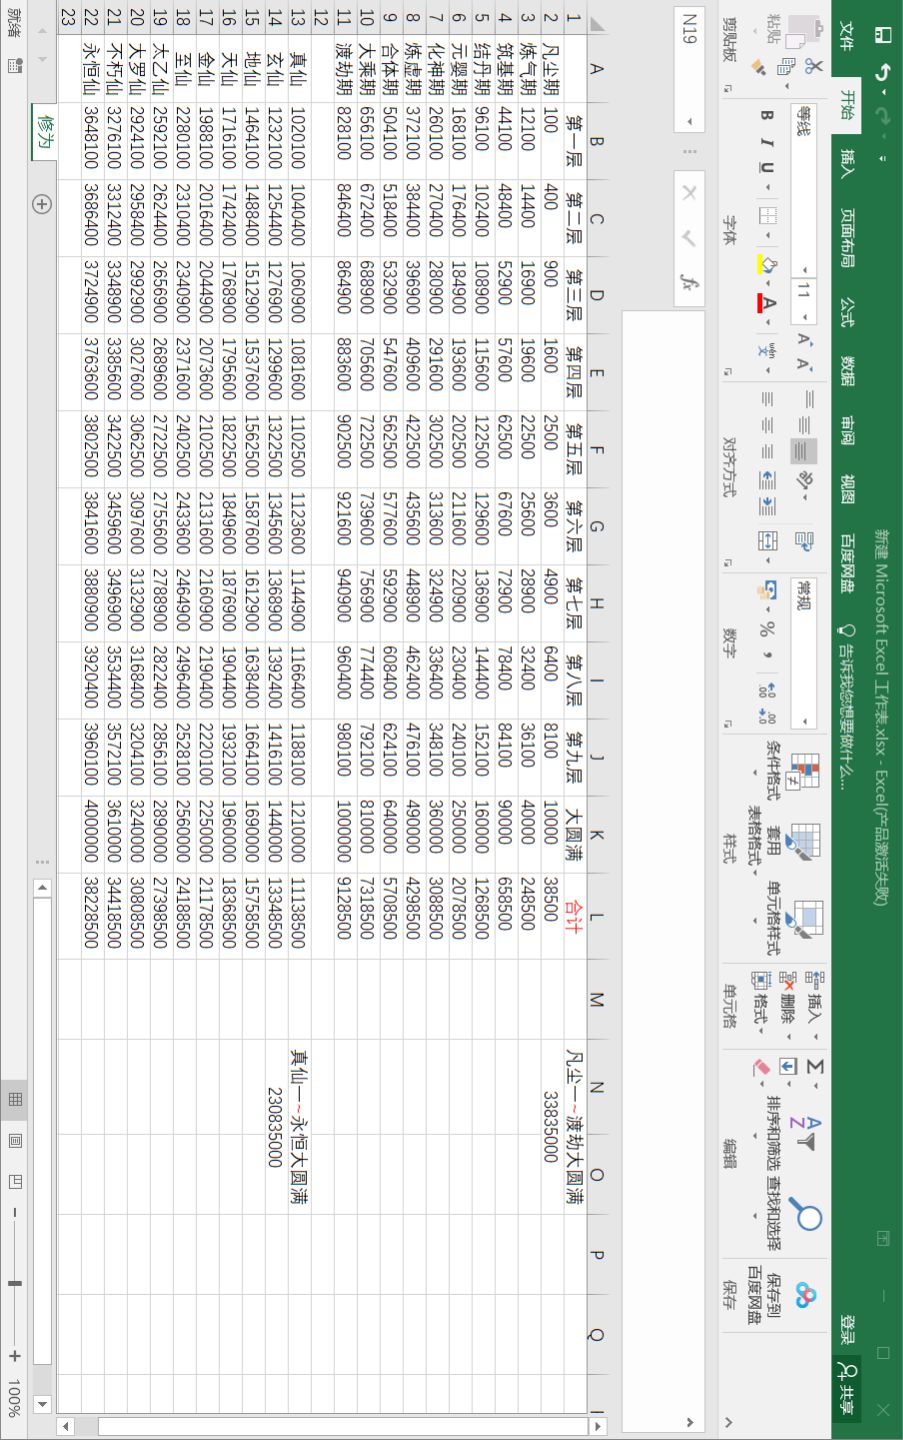
Task: Toggle Italic formatting
Action: [767, 141]
